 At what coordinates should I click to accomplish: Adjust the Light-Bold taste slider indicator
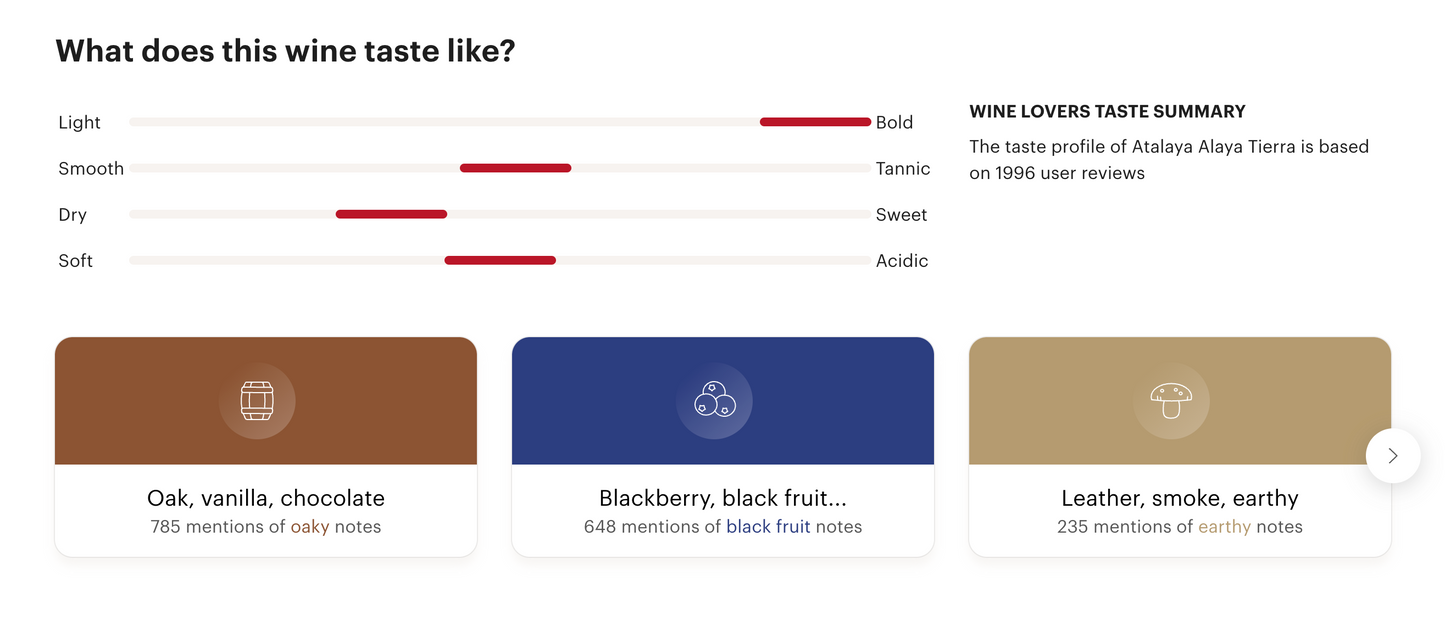(x=814, y=121)
